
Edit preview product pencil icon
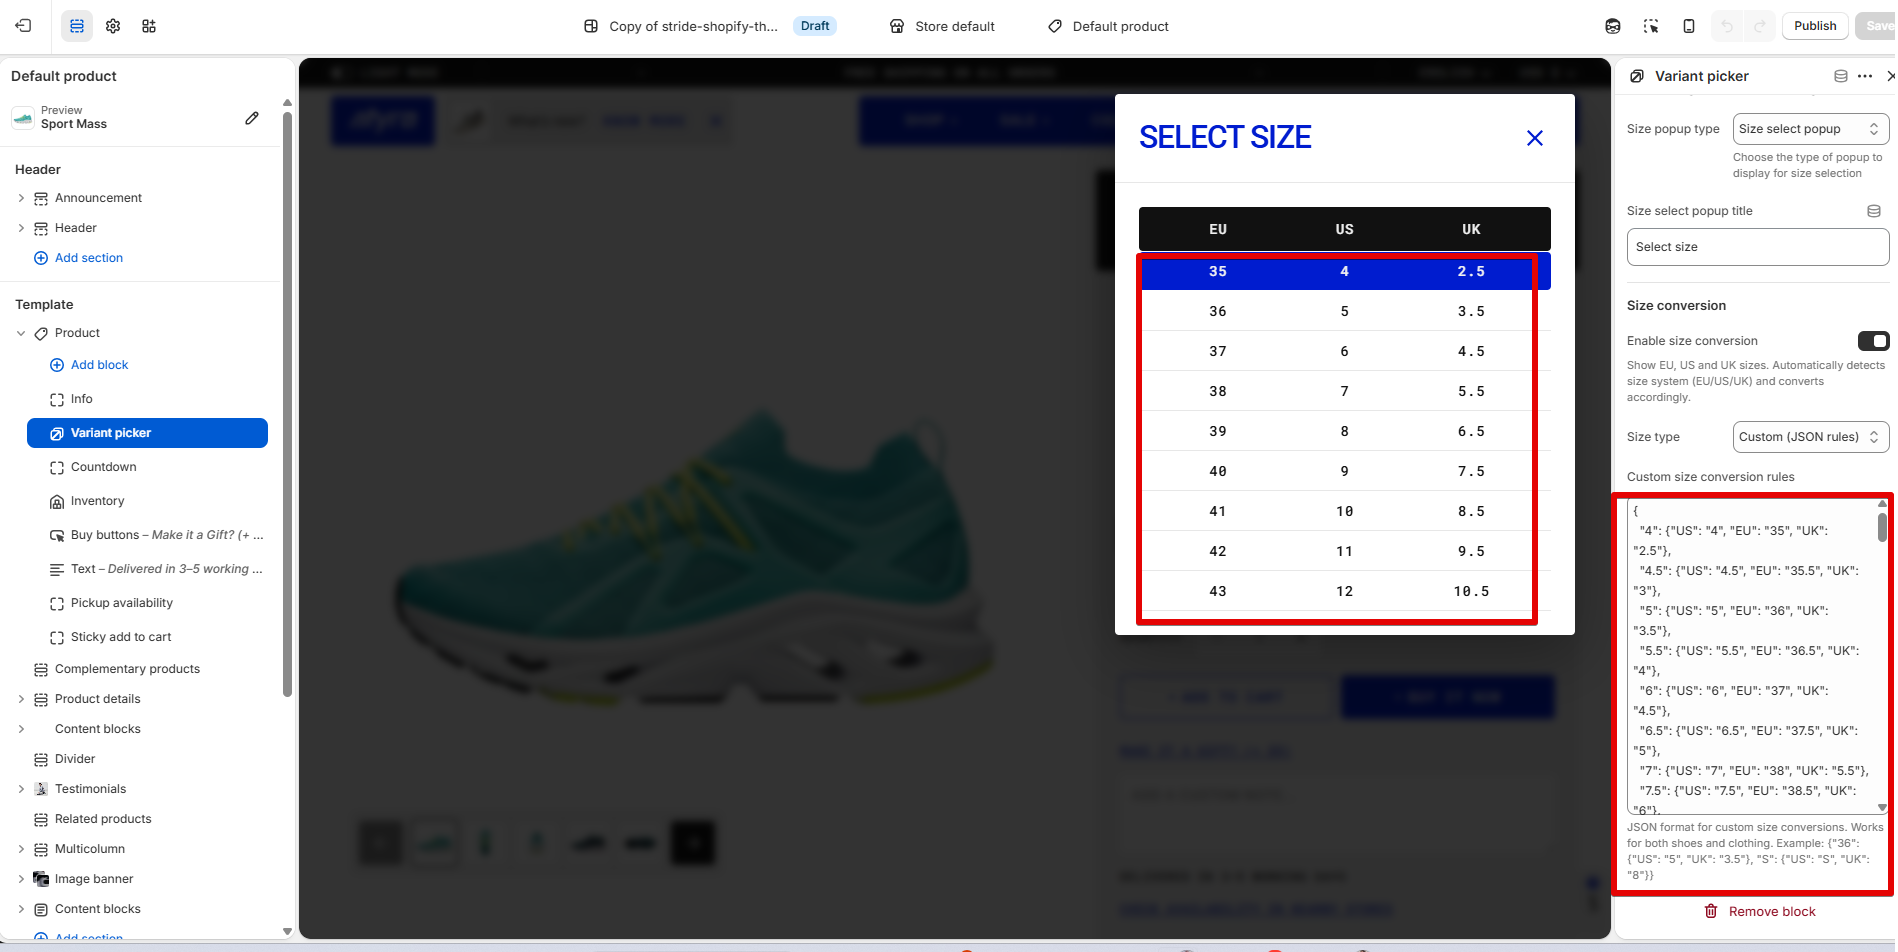coord(252,118)
